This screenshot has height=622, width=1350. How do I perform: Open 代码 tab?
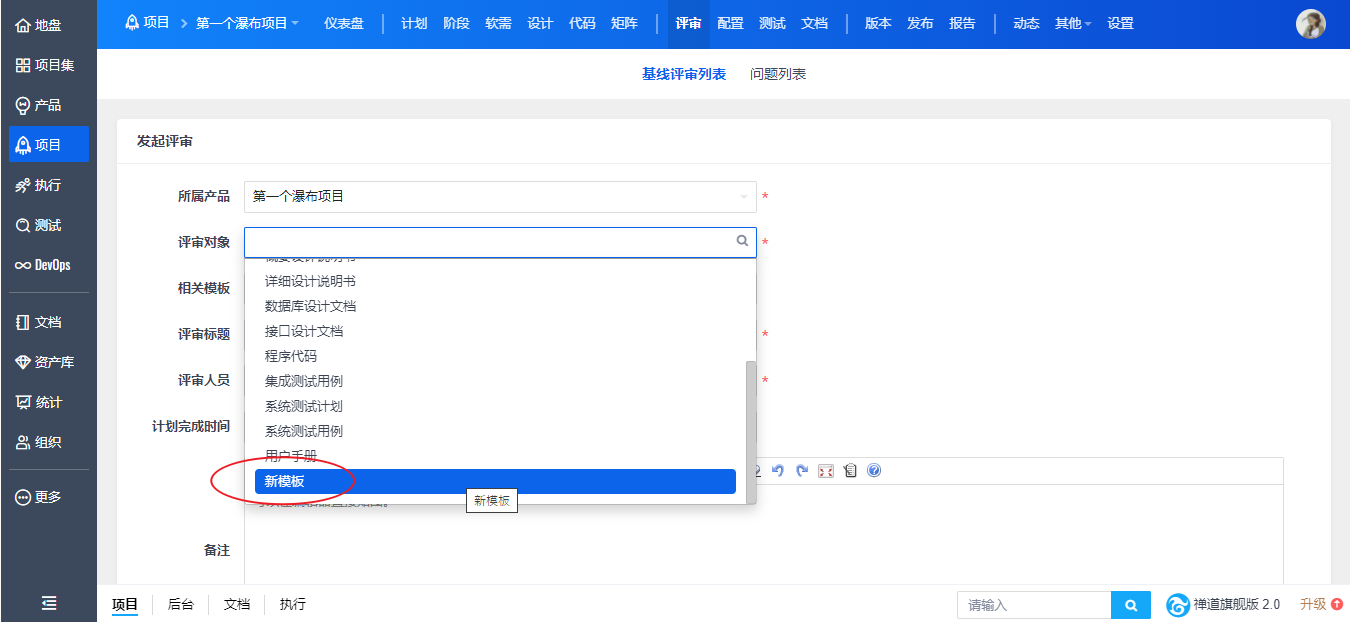click(582, 23)
